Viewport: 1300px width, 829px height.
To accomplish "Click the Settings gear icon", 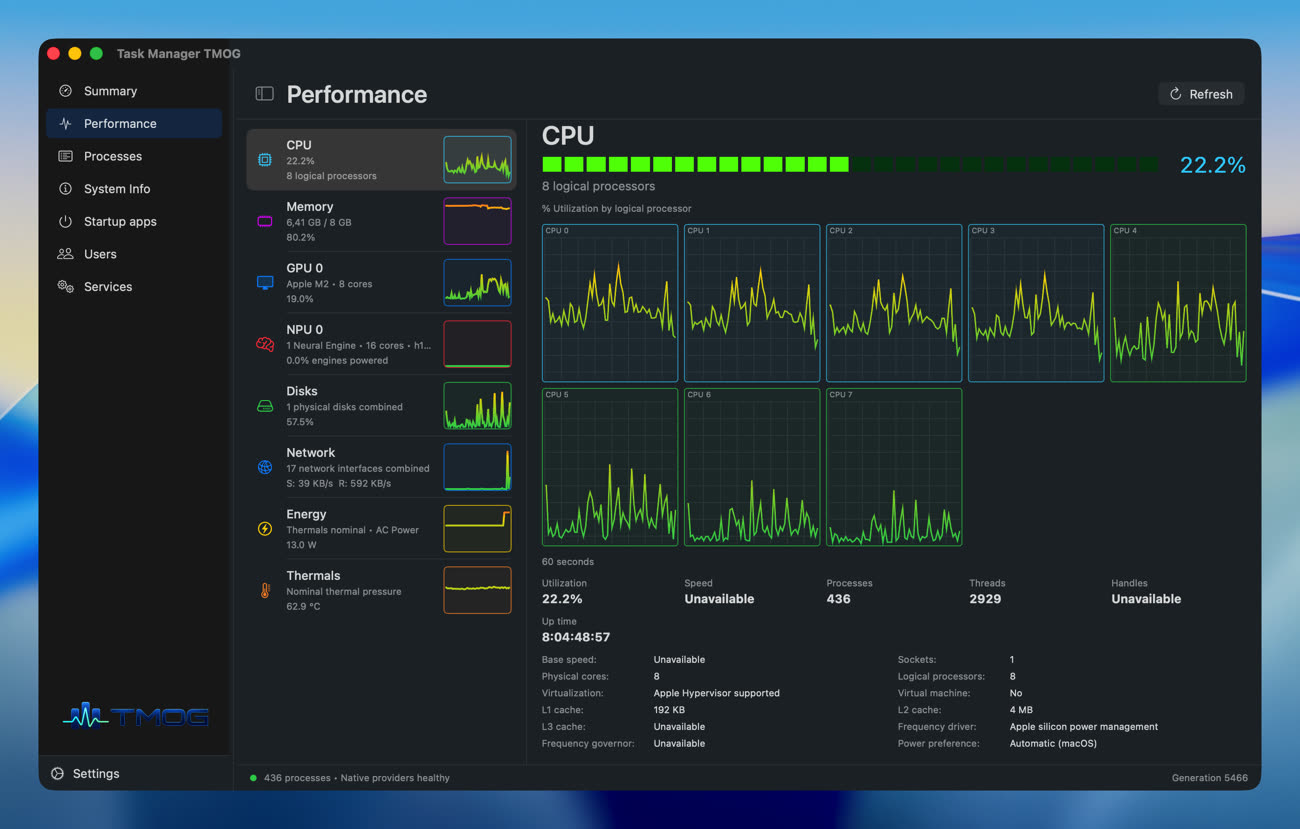I will click(57, 774).
